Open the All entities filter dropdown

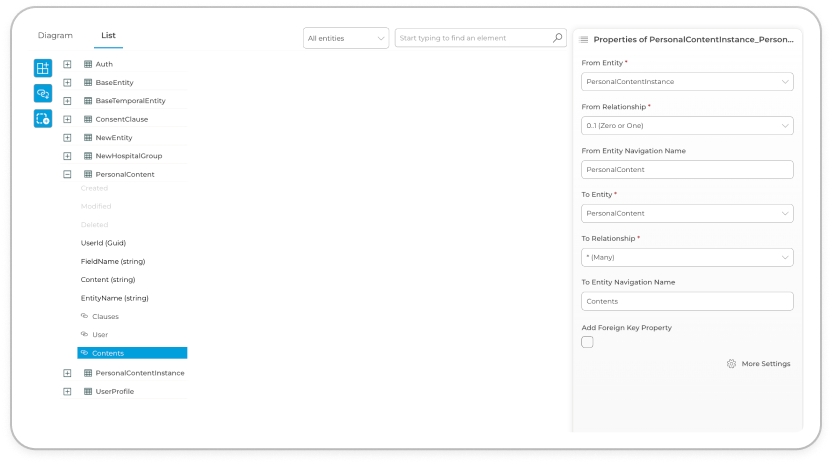[345, 38]
